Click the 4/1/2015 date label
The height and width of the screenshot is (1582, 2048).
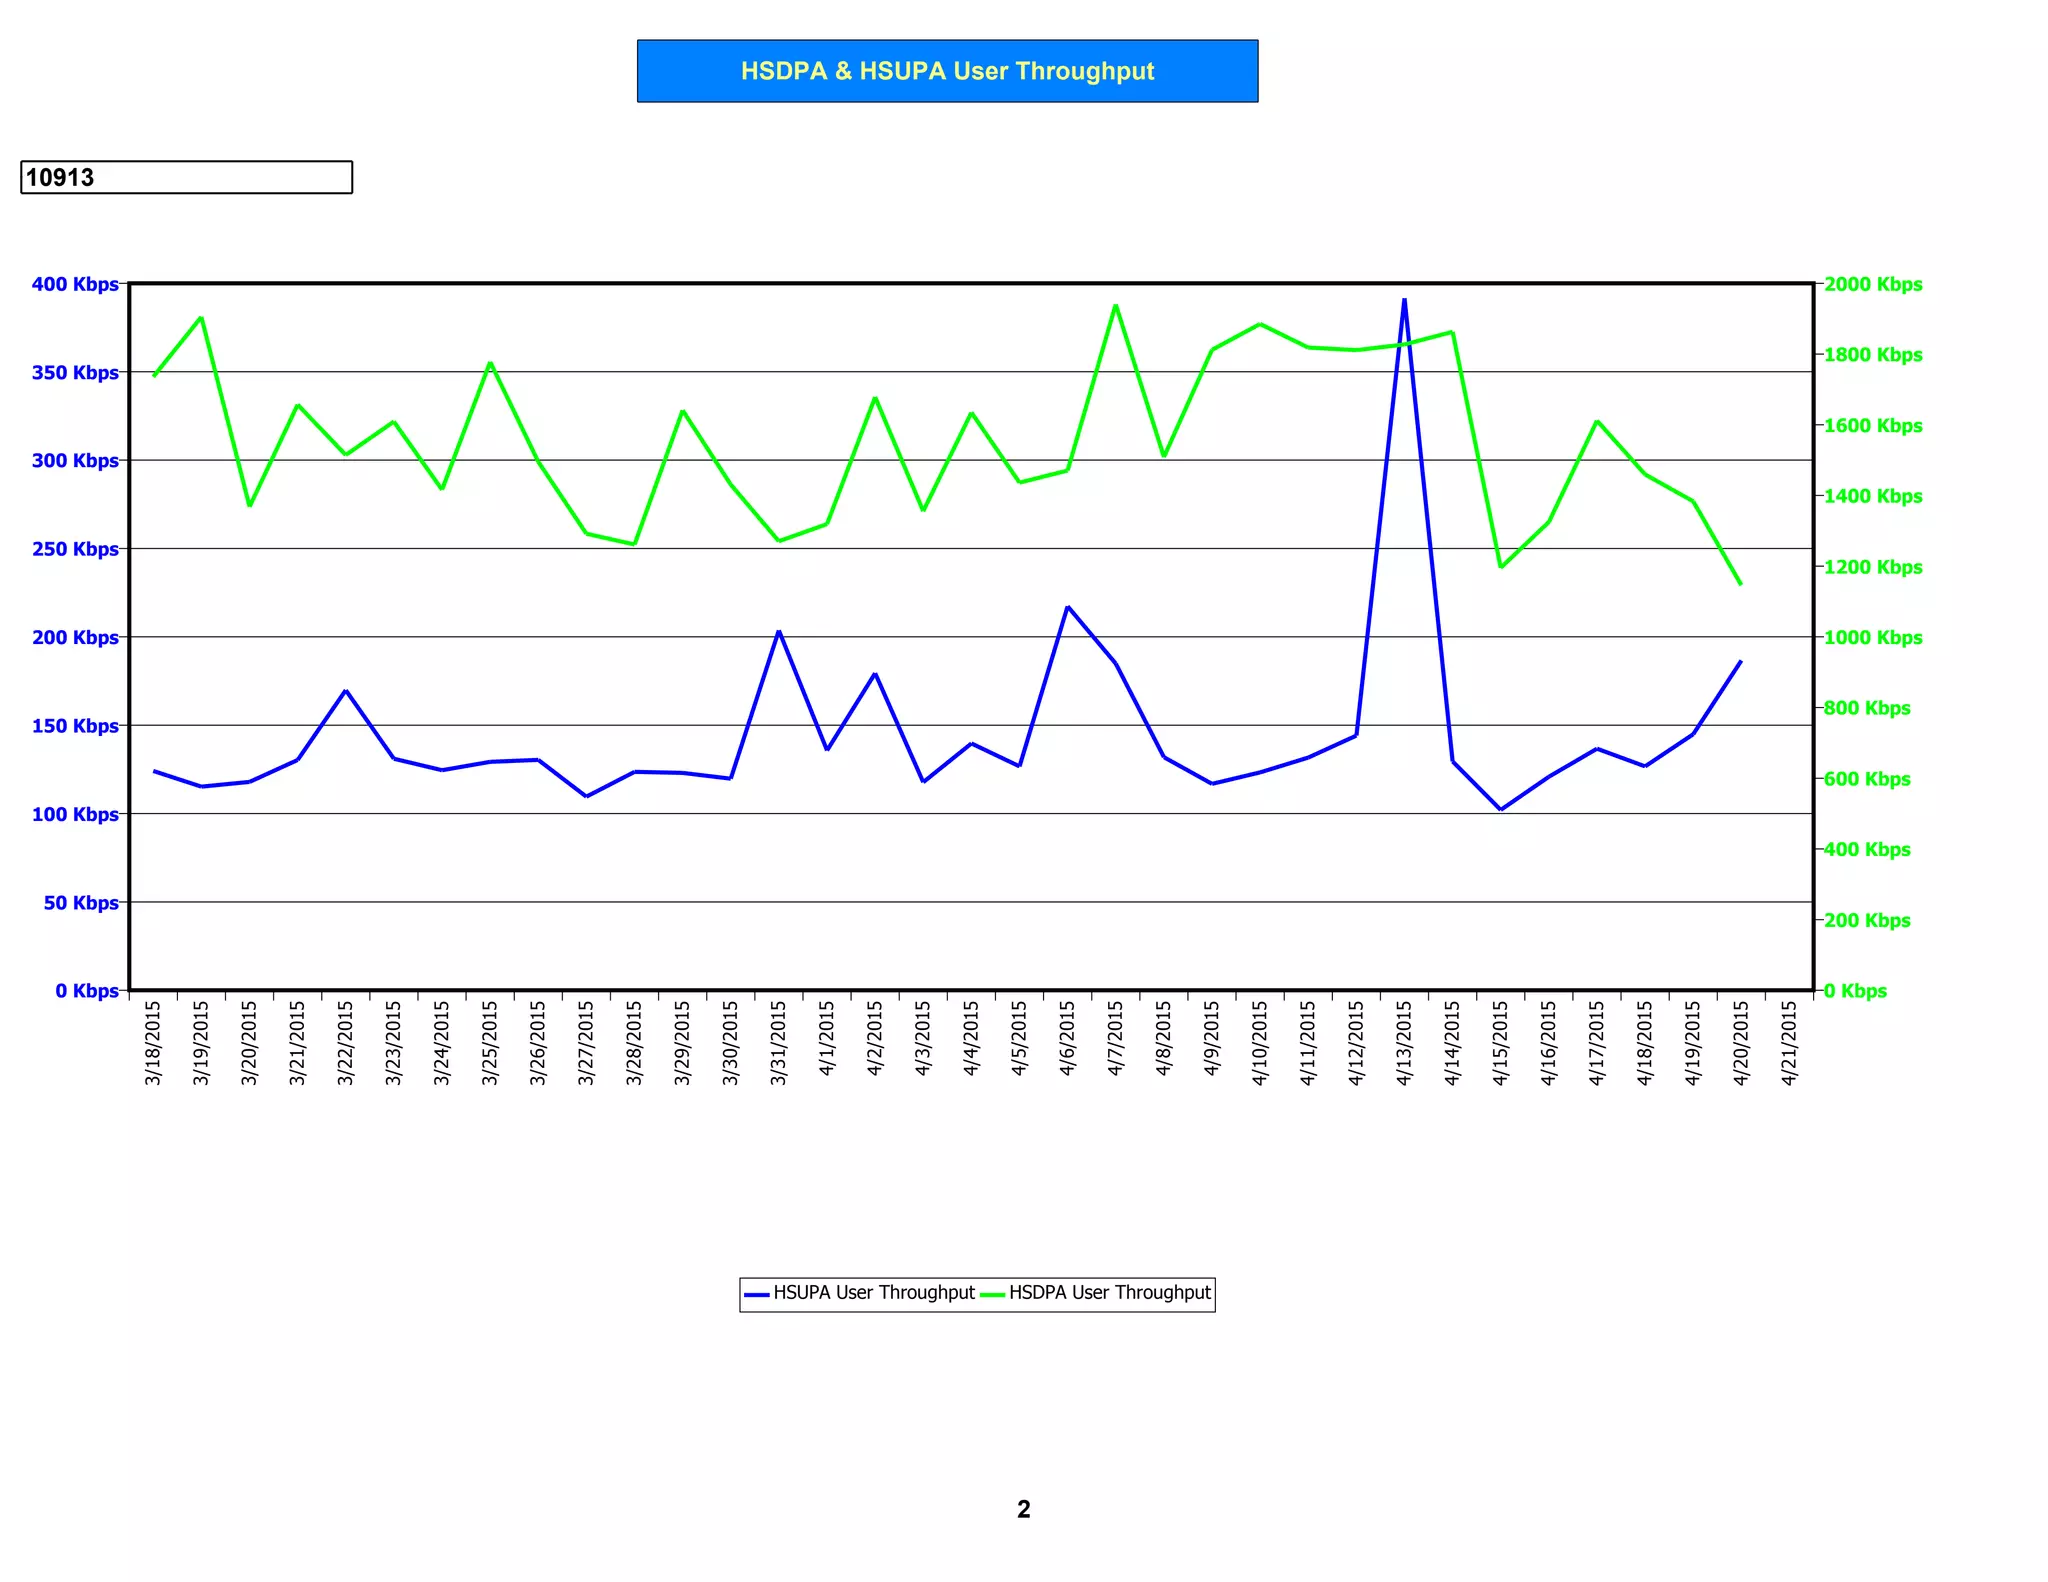(x=827, y=1039)
